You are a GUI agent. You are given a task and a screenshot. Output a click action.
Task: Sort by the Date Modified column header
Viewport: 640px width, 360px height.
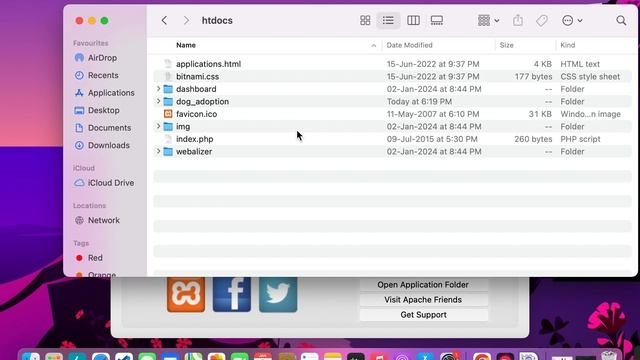(409, 45)
